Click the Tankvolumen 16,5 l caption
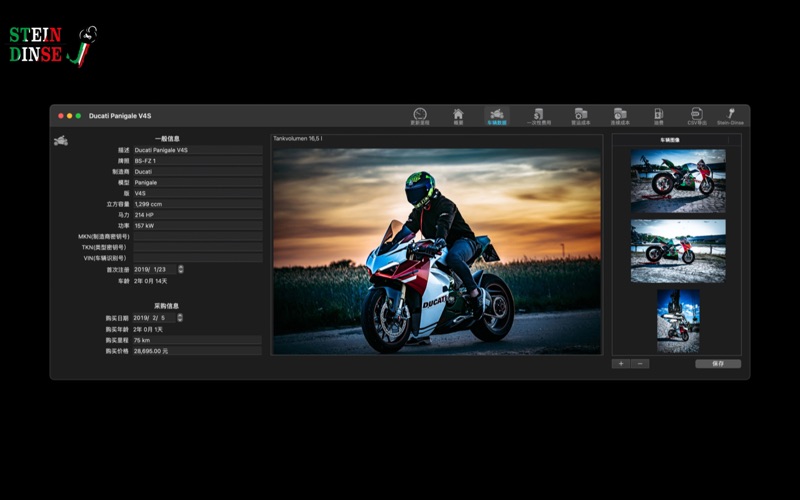 (x=297, y=138)
